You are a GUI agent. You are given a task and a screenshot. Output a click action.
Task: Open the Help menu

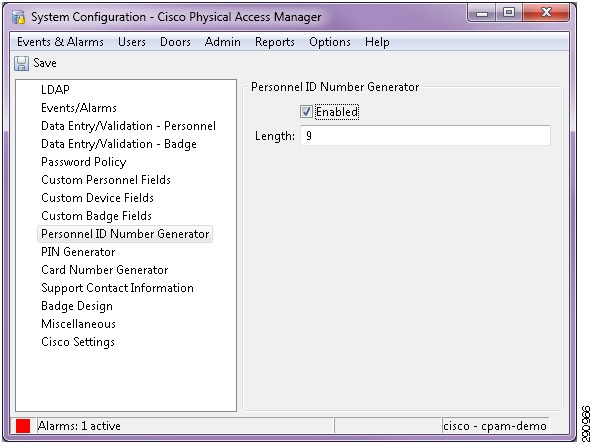(377, 42)
